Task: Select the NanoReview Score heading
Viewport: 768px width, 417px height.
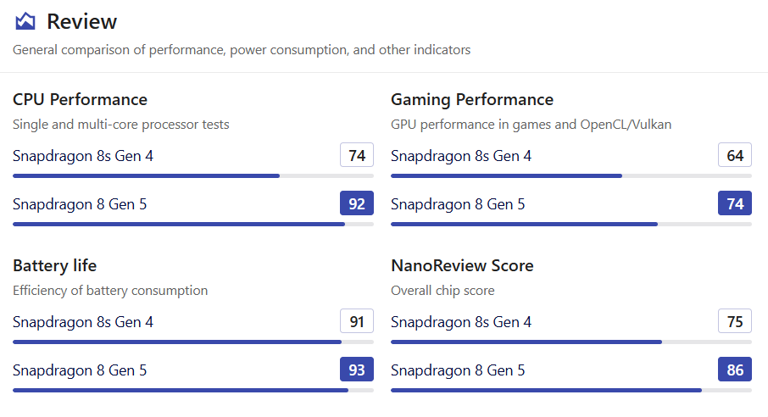Action: tap(462, 266)
